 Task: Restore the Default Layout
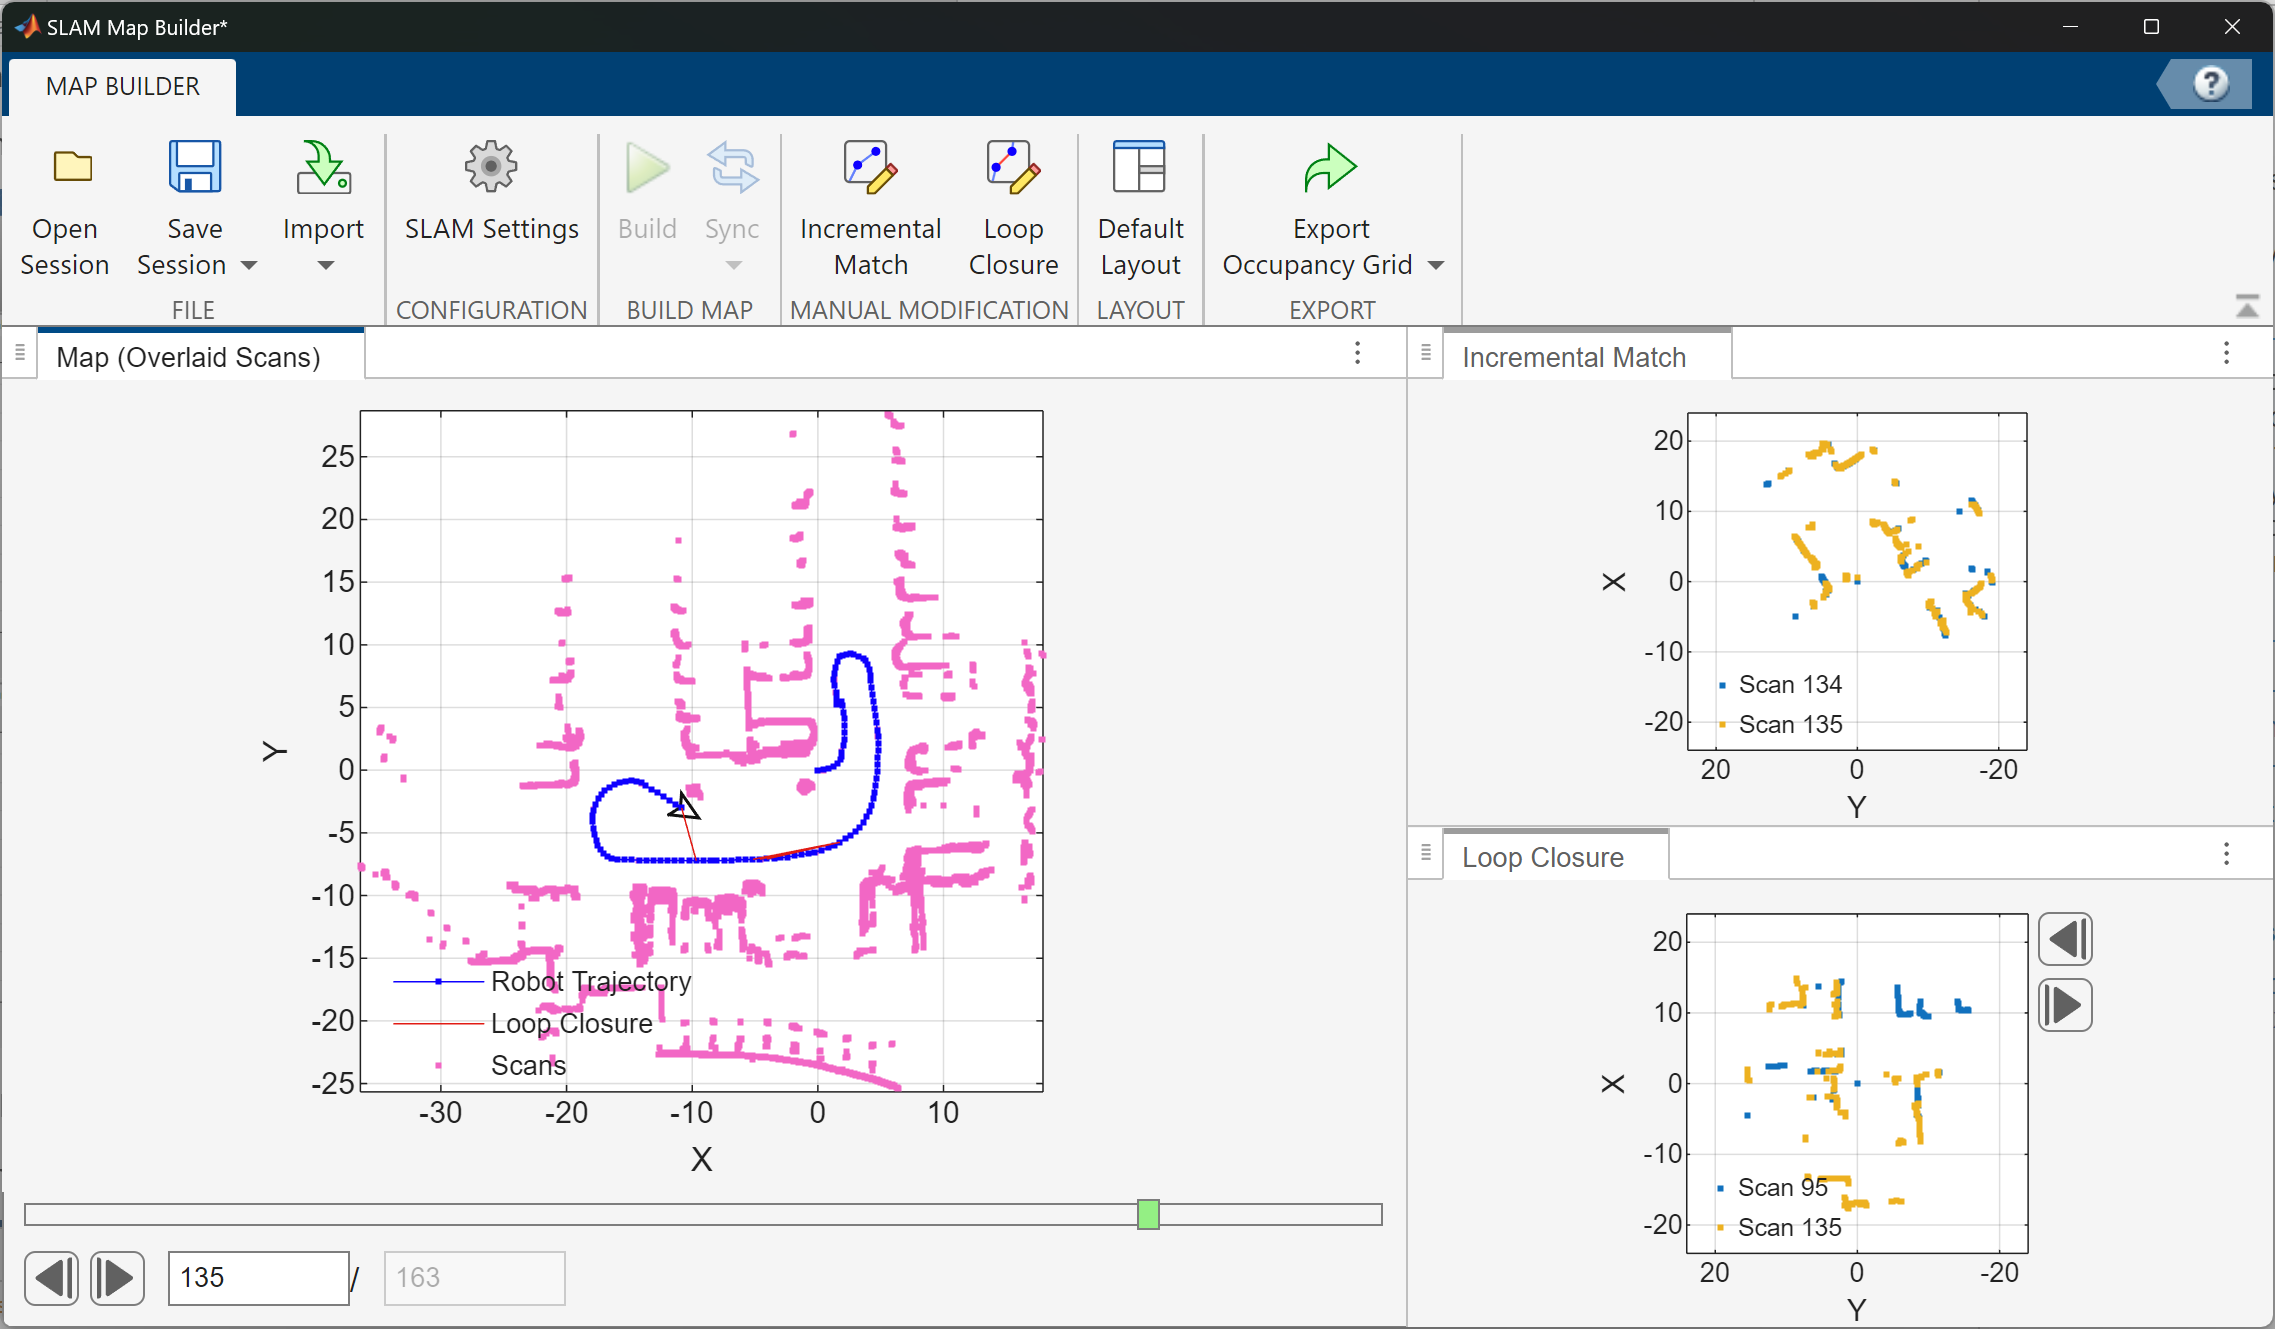[x=1140, y=205]
